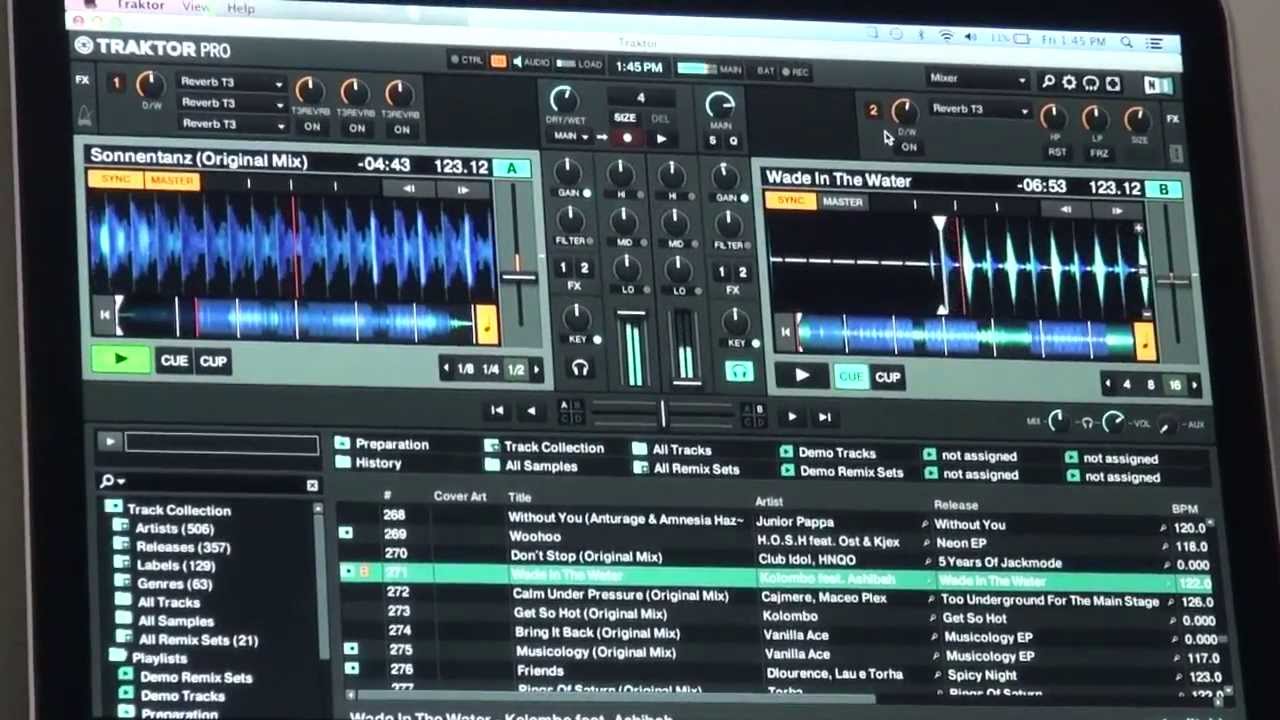
Task: Toggle Deck A FX assign 1 button
Action: 563,268
